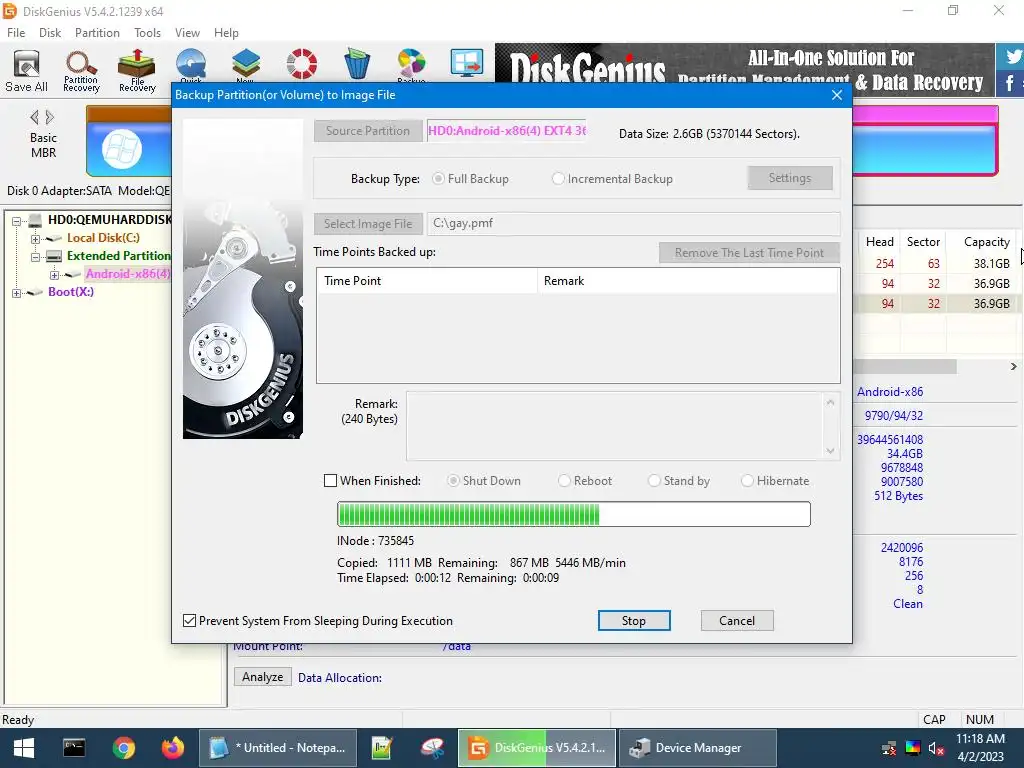Collapse the HD0:QEMUHARDDISK tree node

pyautogui.click(x=16, y=221)
